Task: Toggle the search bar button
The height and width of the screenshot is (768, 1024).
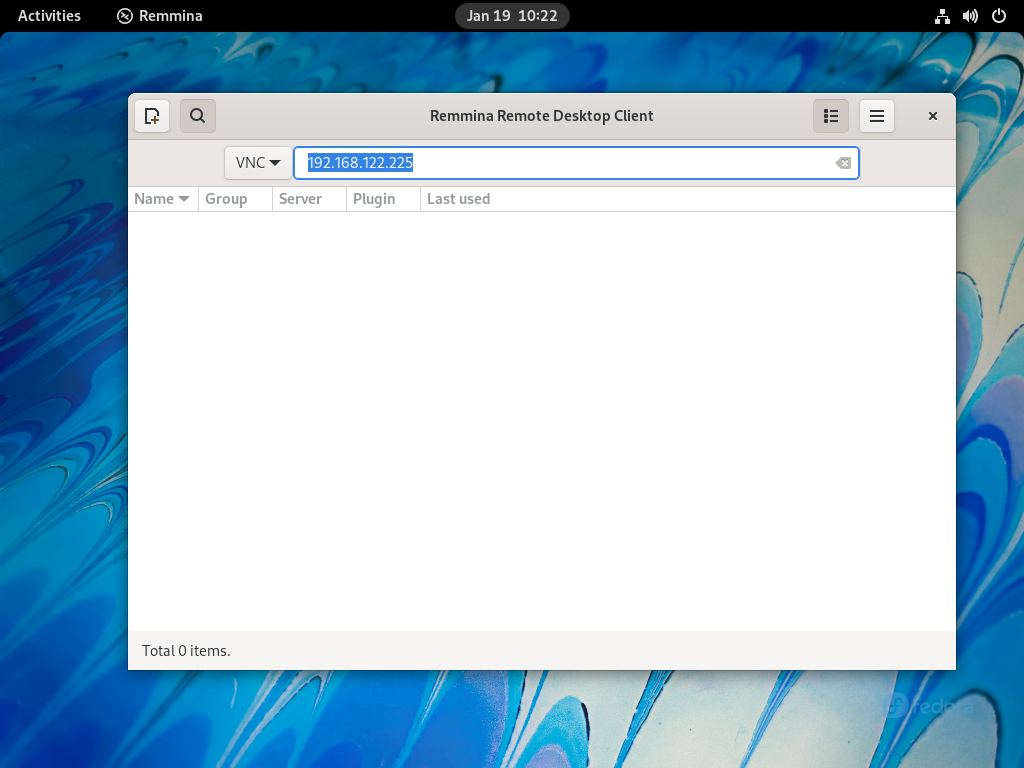Action: [x=198, y=116]
